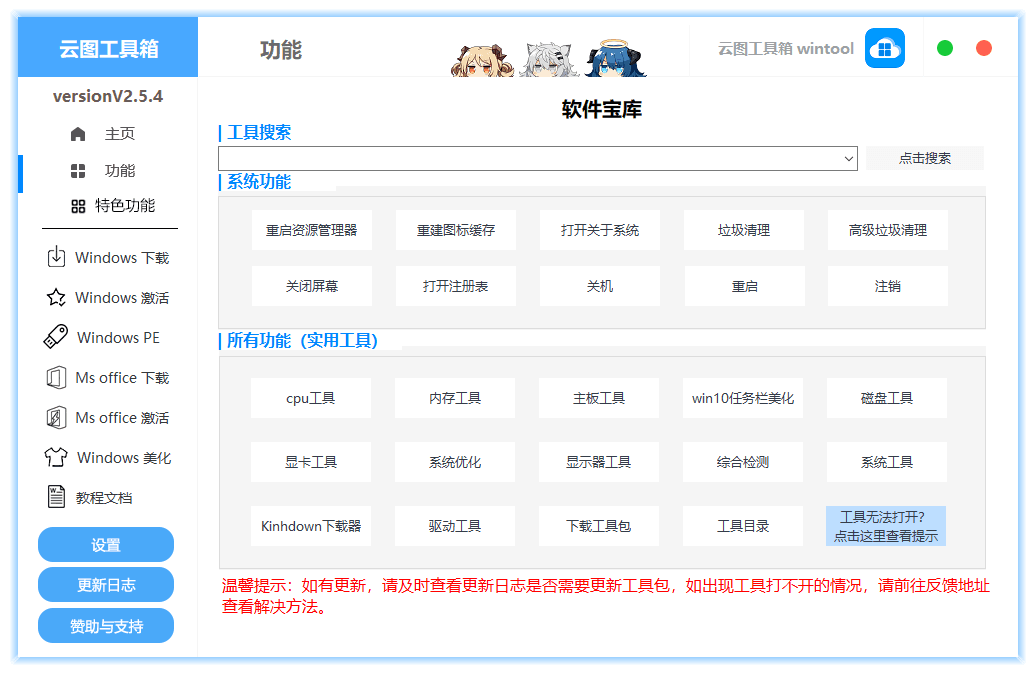Click the Ms office 下载 icon
The width and height of the screenshot is (1036, 673).
(x=56, y=377)
